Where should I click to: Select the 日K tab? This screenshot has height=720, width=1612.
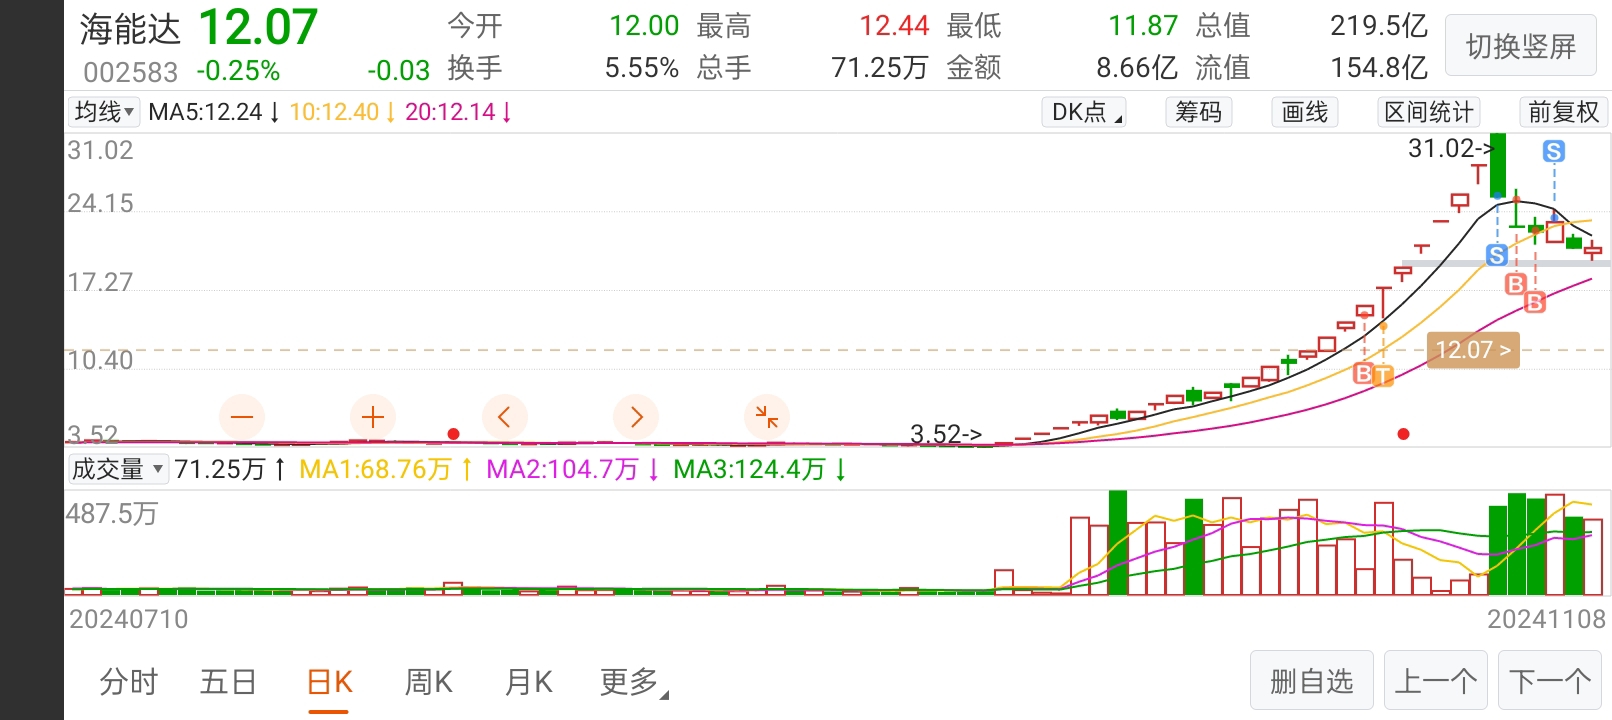[x=329, y=682]
